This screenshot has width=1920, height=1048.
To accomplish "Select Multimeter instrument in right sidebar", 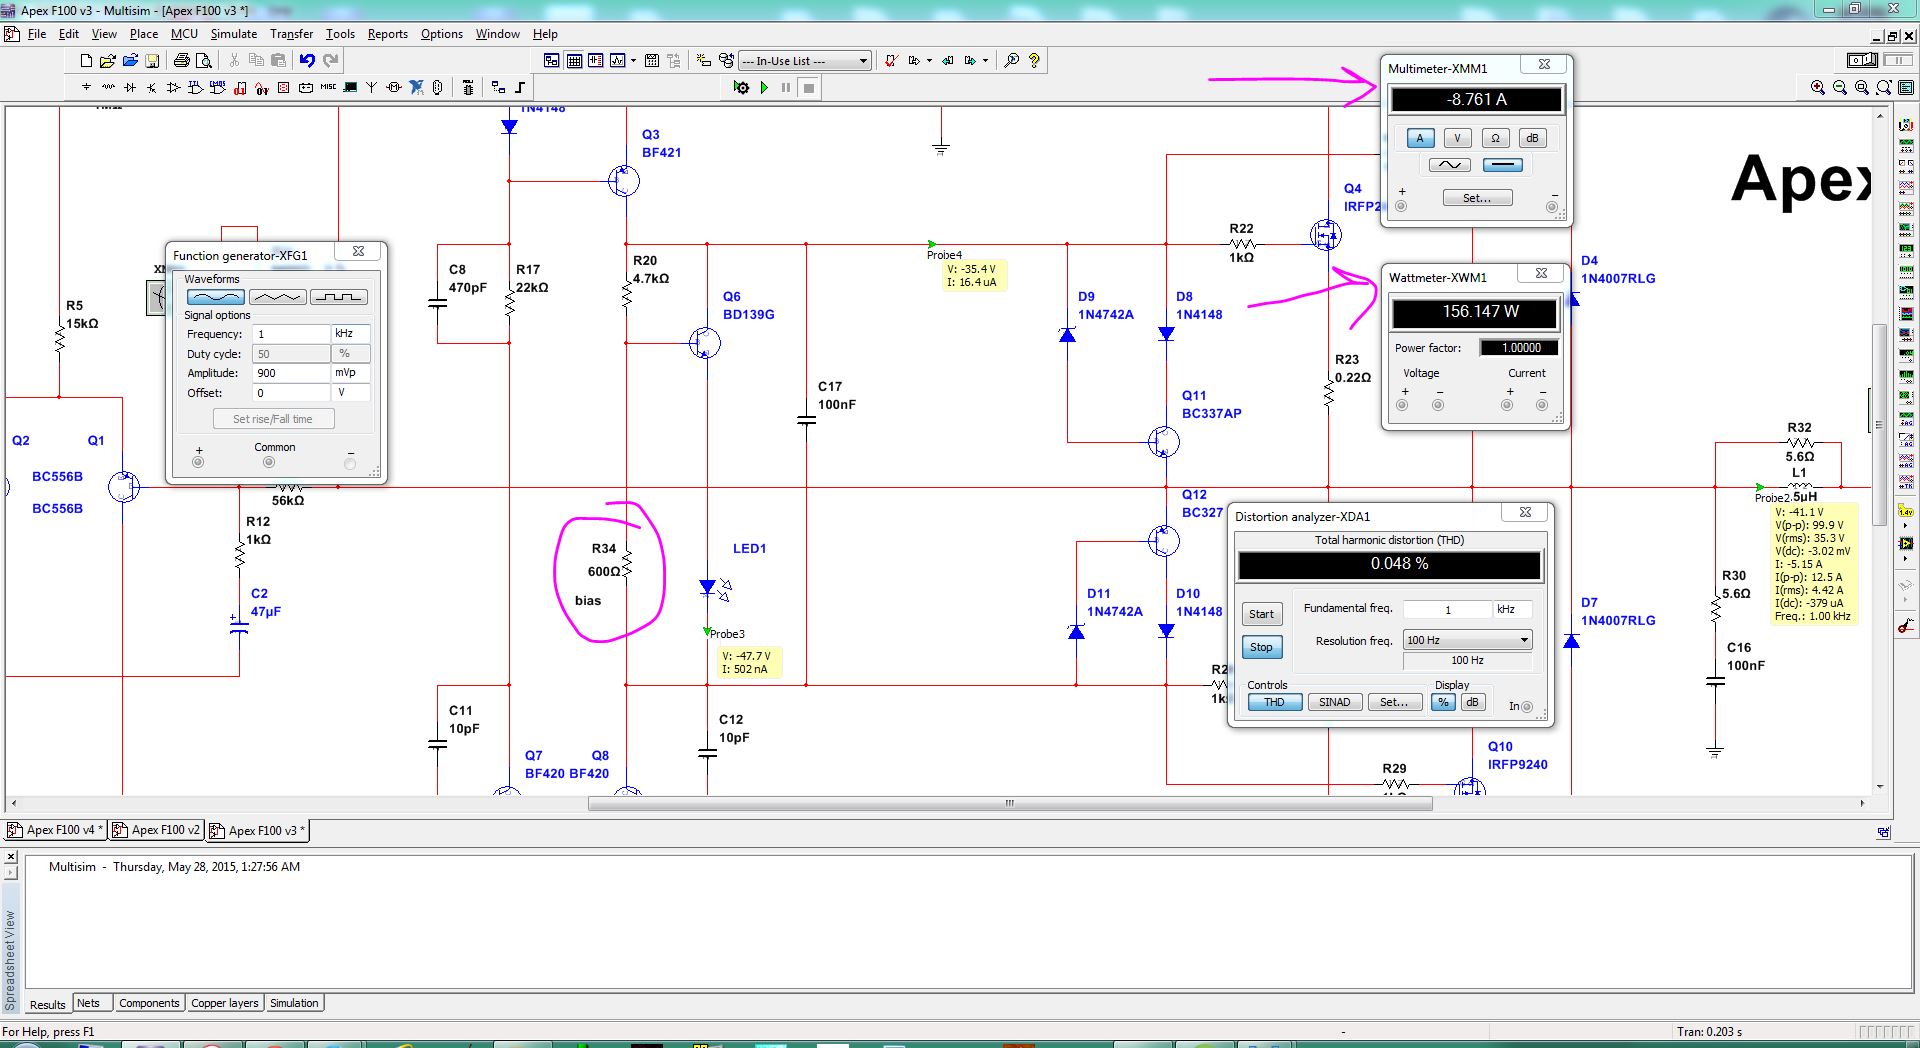I will 1906,124.
